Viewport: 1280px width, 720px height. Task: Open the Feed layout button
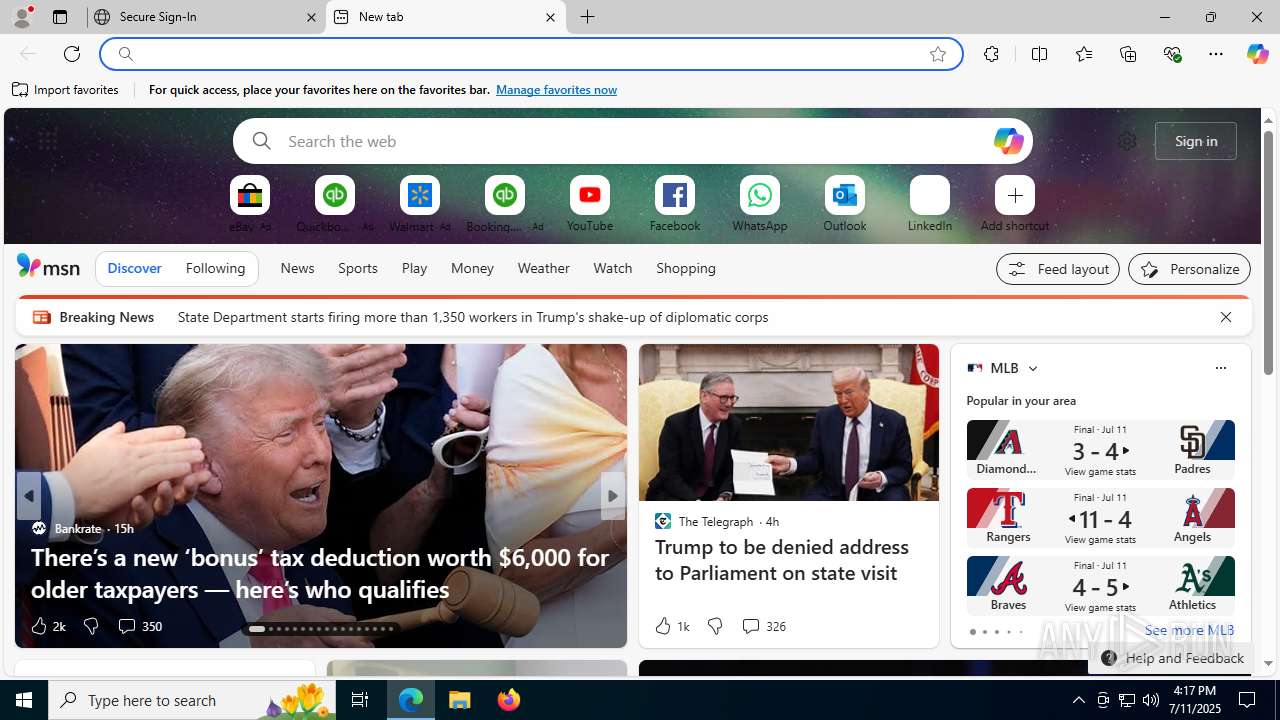[x=1058, y=269]
